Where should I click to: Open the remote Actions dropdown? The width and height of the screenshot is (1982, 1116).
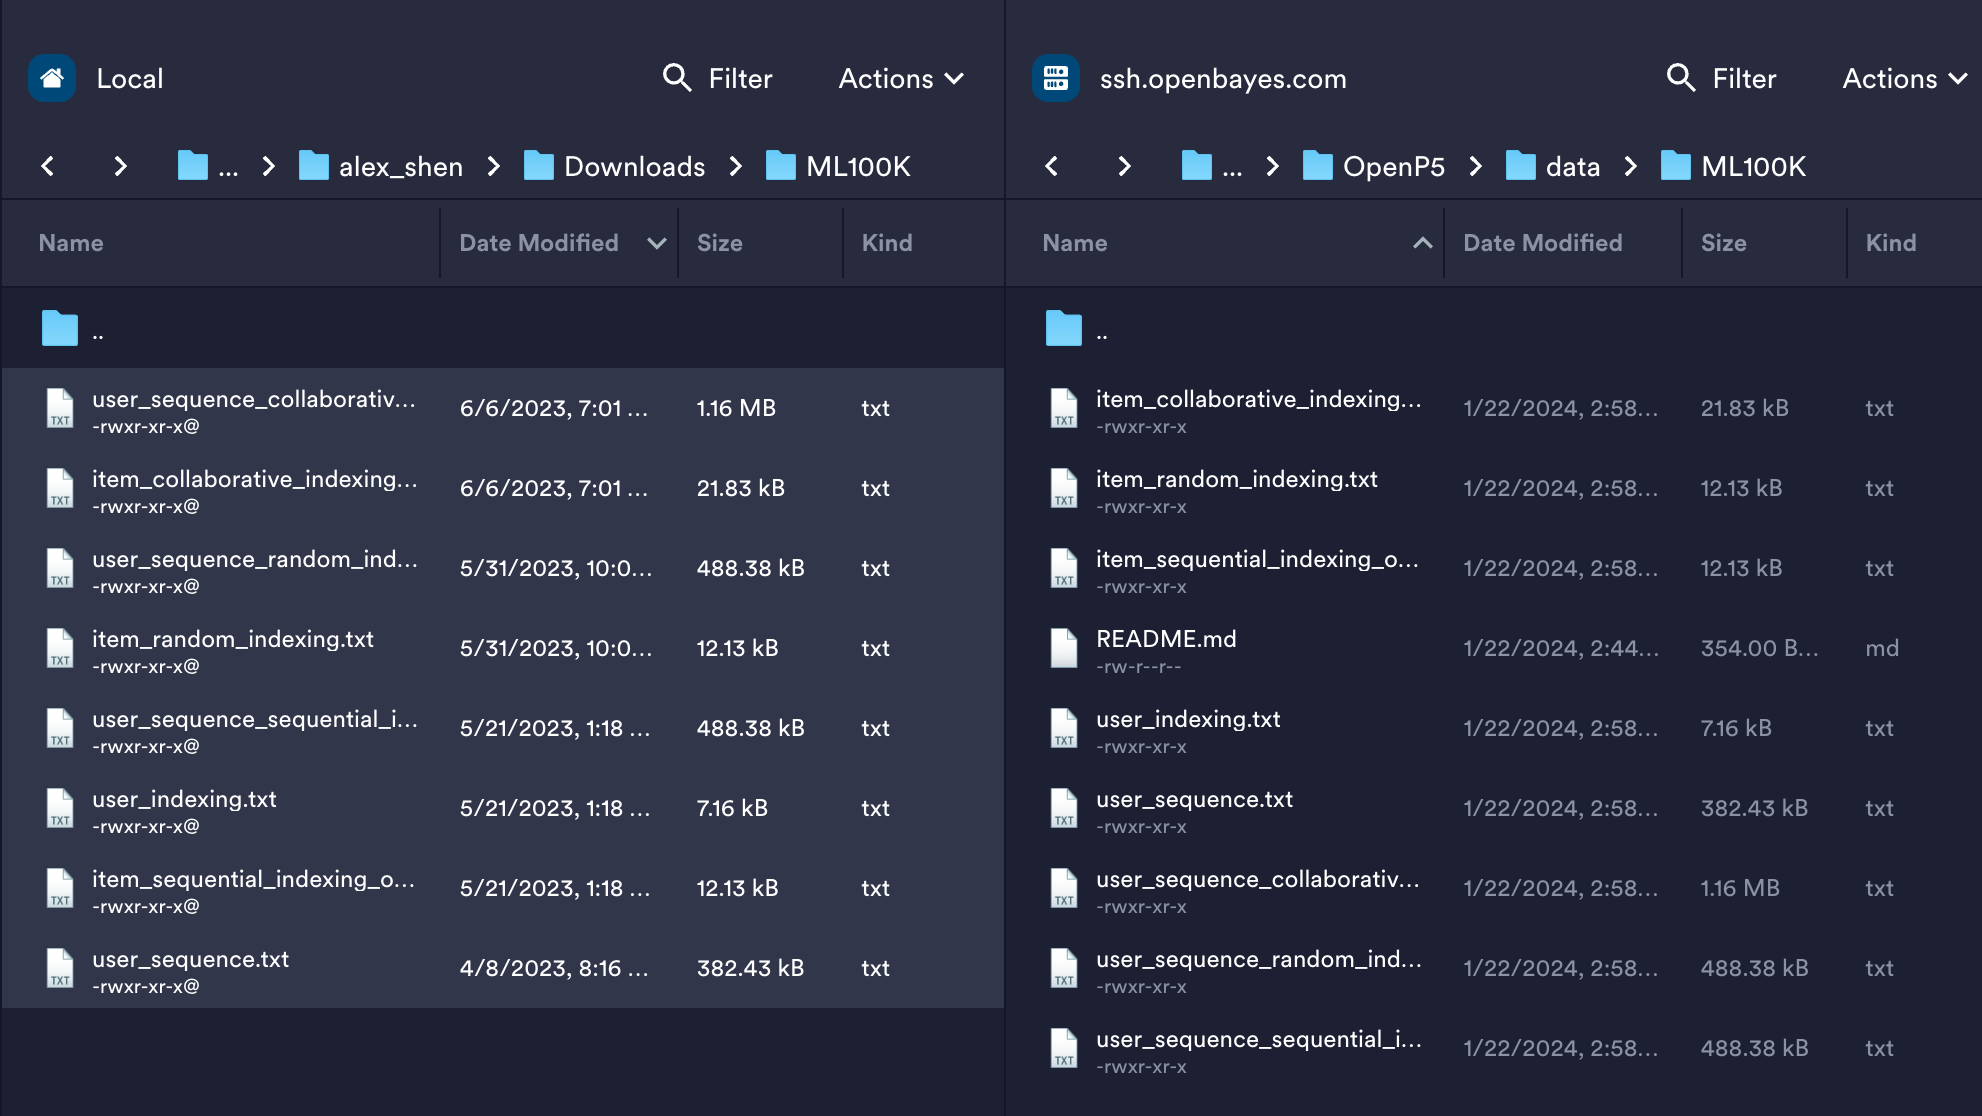[1904, 78]
